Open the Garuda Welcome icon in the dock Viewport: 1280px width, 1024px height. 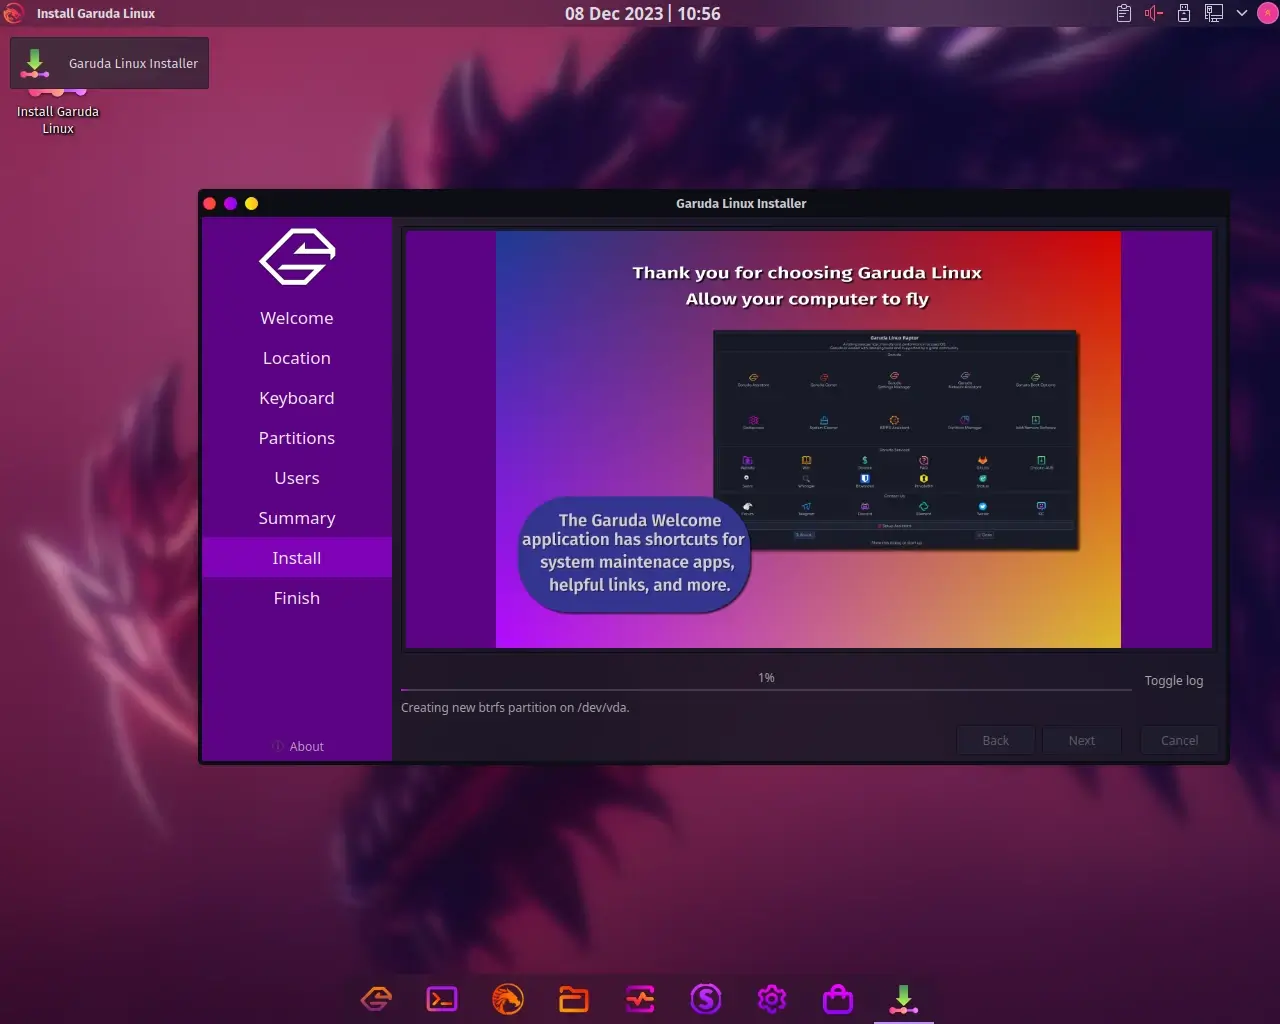376,998
